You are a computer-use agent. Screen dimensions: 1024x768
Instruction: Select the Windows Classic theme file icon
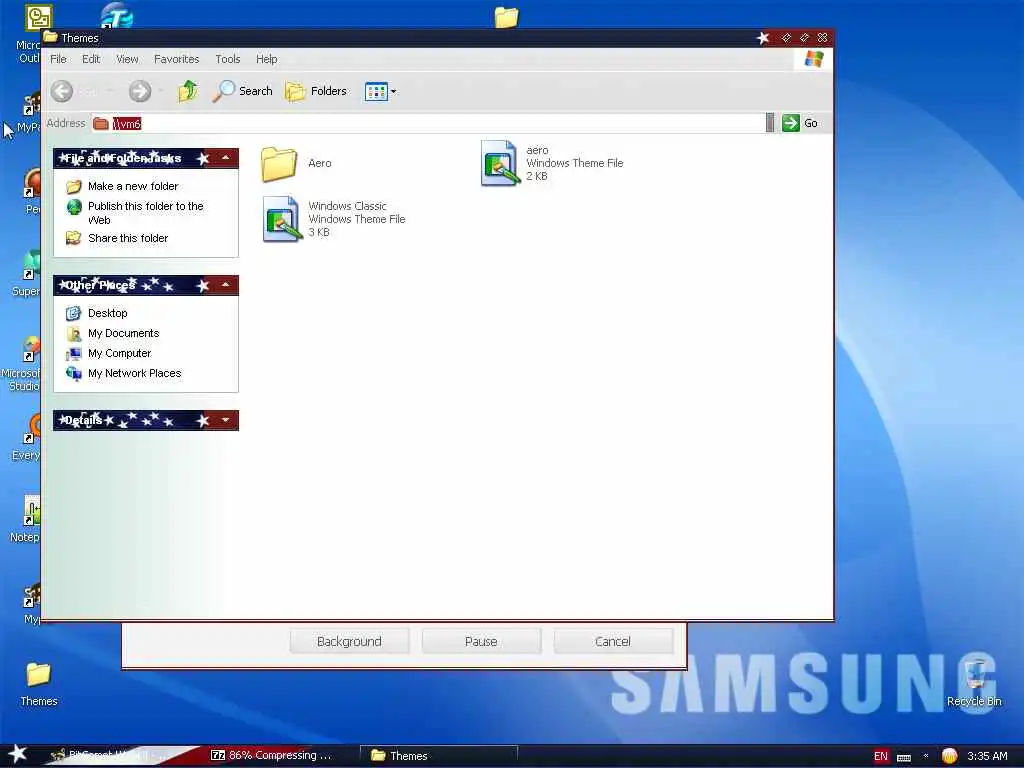click(x=281, y=219)
